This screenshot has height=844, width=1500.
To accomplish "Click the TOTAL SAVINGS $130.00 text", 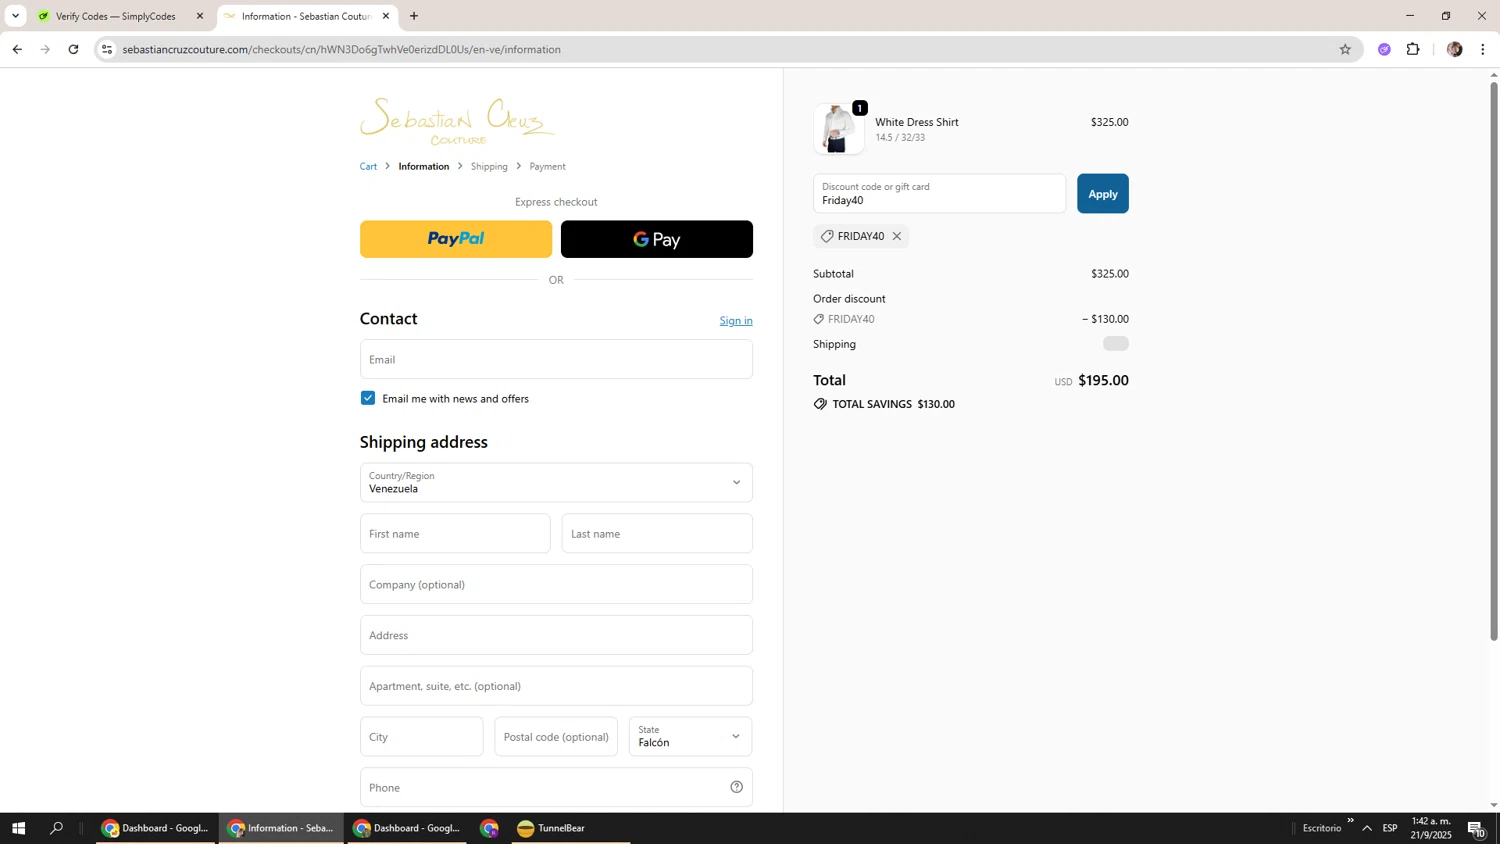I will point(893,404).
